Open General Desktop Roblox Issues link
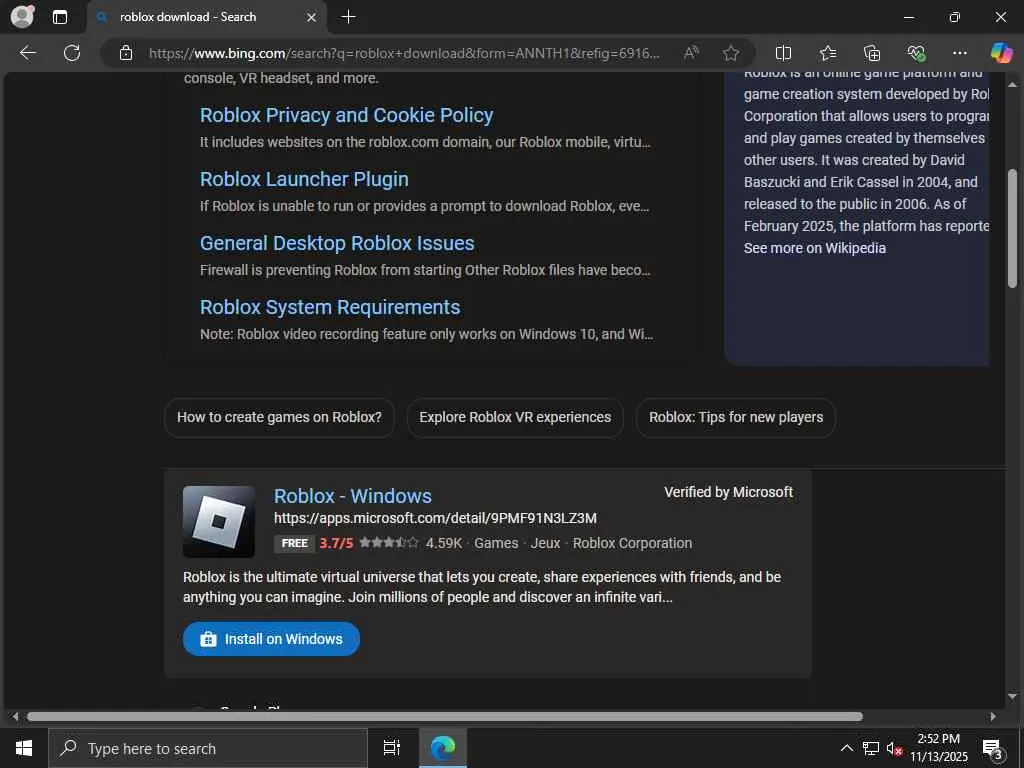Viewport: 1024px width, 768px height. click(337, 243)
